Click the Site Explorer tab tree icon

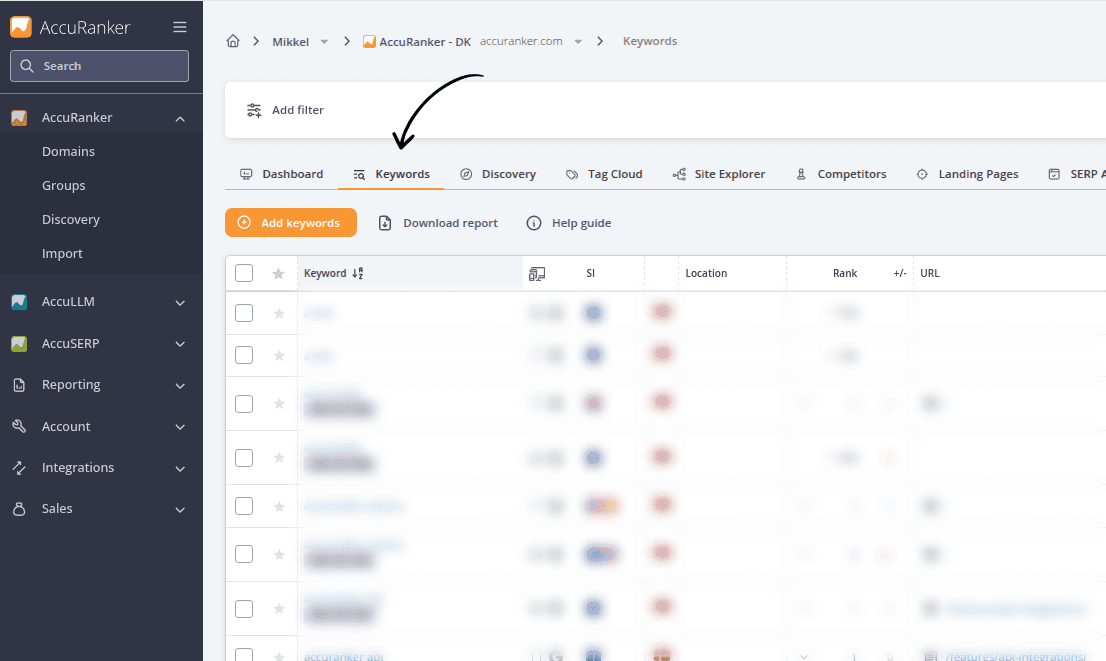pos(679,174)
